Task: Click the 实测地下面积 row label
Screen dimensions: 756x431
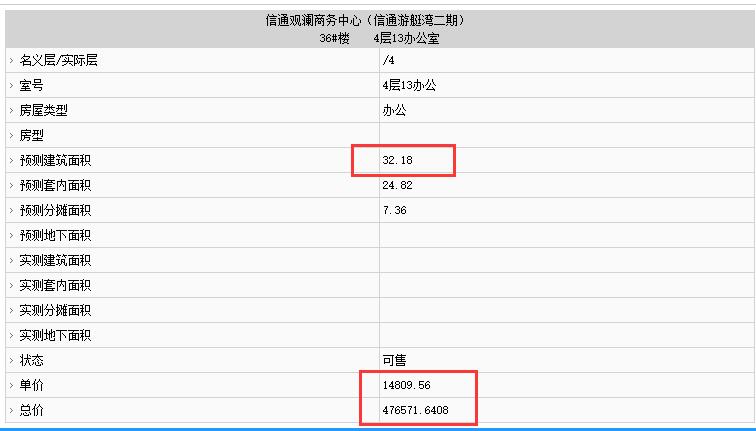Action: pyautogui.click(x=55, y=336)
